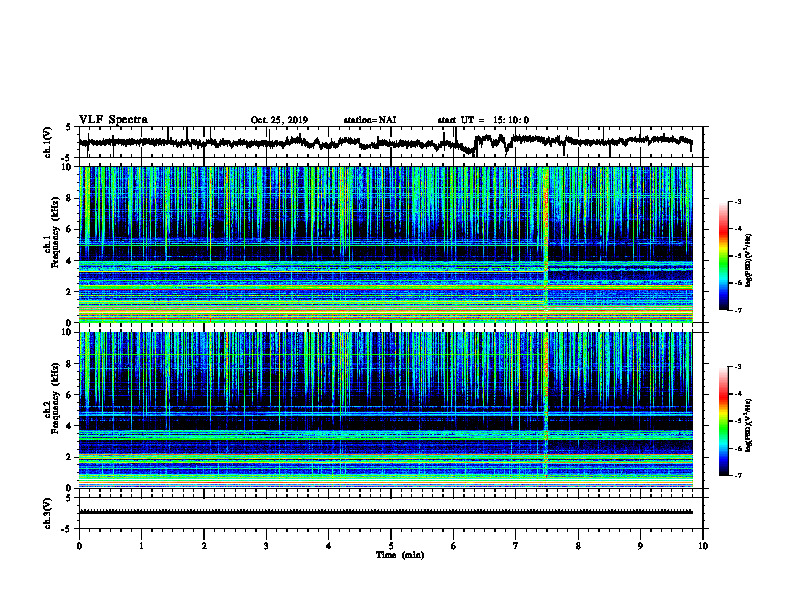Click the time axis tick label "10"
This screenshot has width=792, height=612.
pos(703,546)
